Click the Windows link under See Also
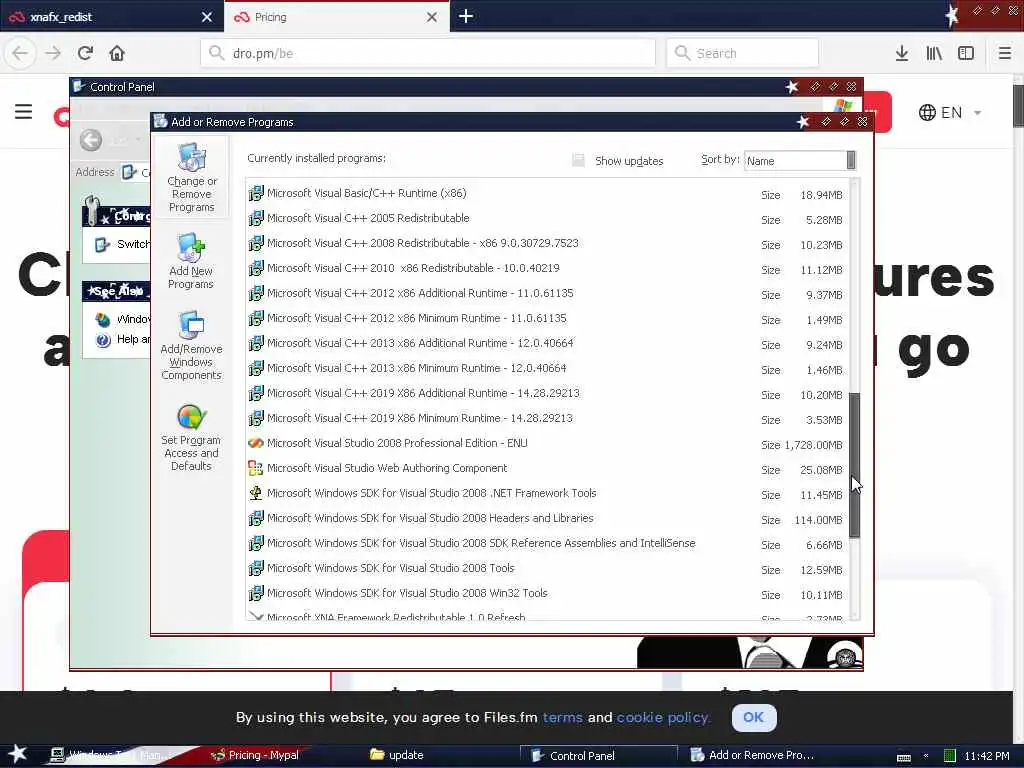The image size is (1024, 768). pos(133,319)
